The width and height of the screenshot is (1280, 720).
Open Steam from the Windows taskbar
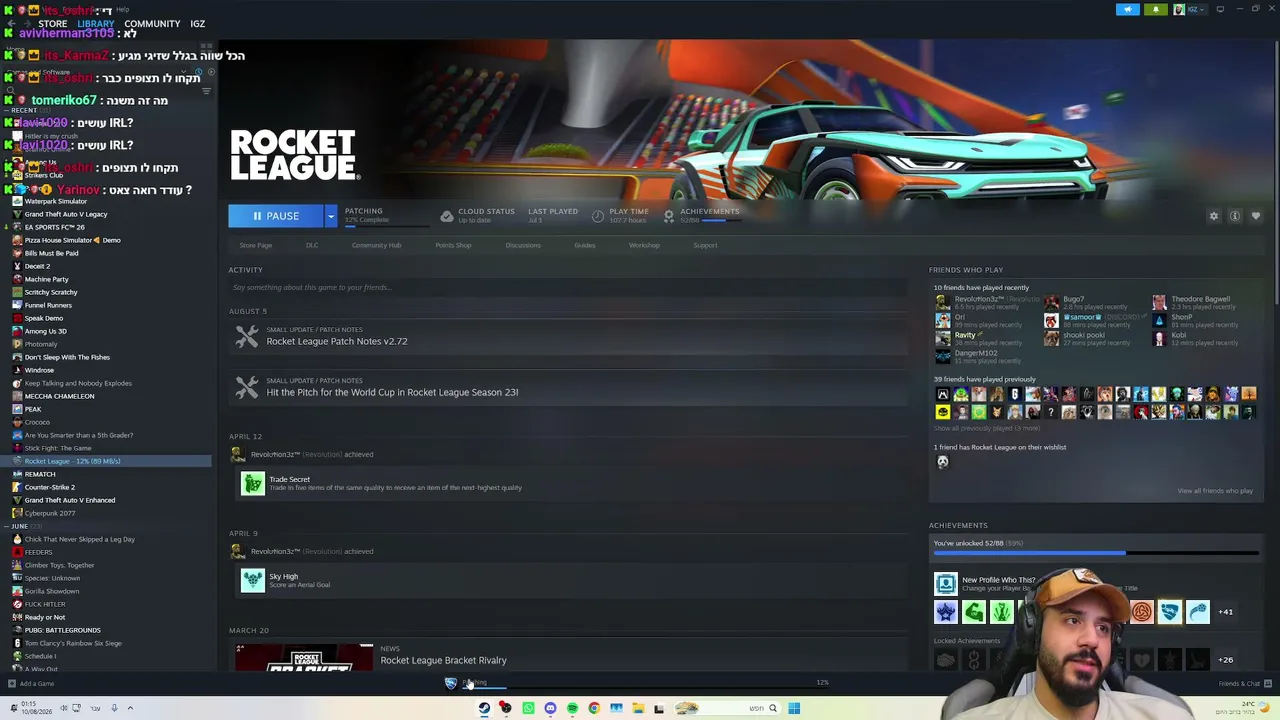point(484,708)
